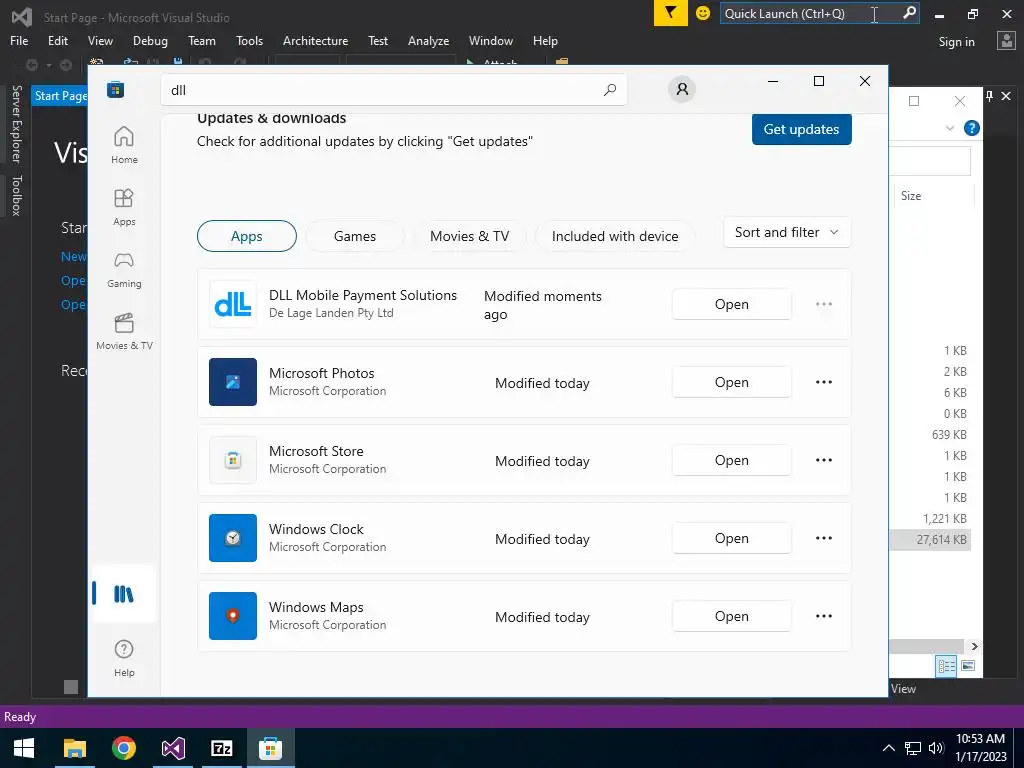This screenshot has width=1024, height=768.
Task: Open the Tools menu in Visual Studio
Action: [x=249, y=40]
